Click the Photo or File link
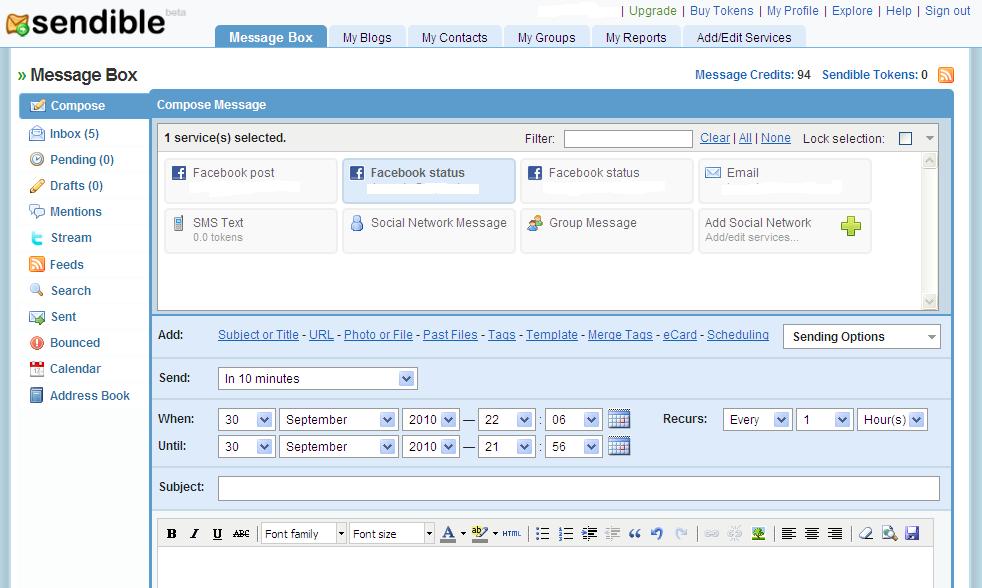 [378, 335]
